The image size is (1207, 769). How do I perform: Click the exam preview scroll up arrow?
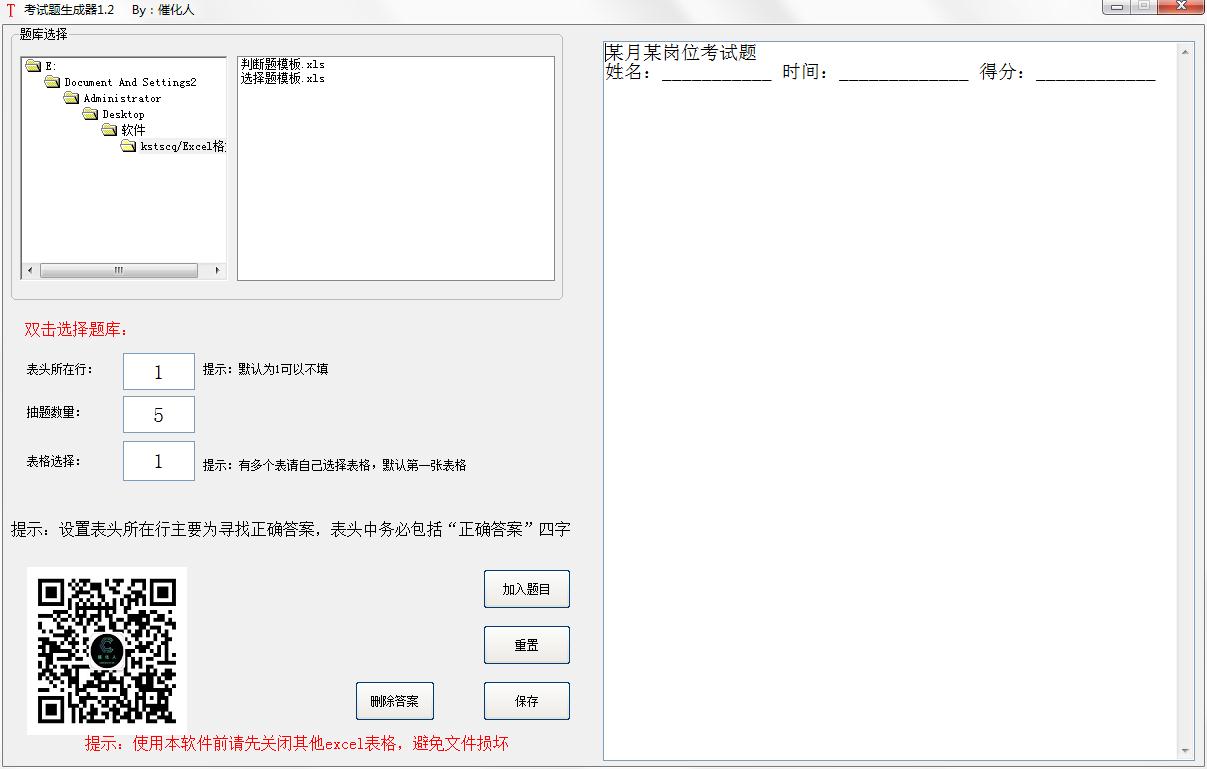coord(1186,51)
